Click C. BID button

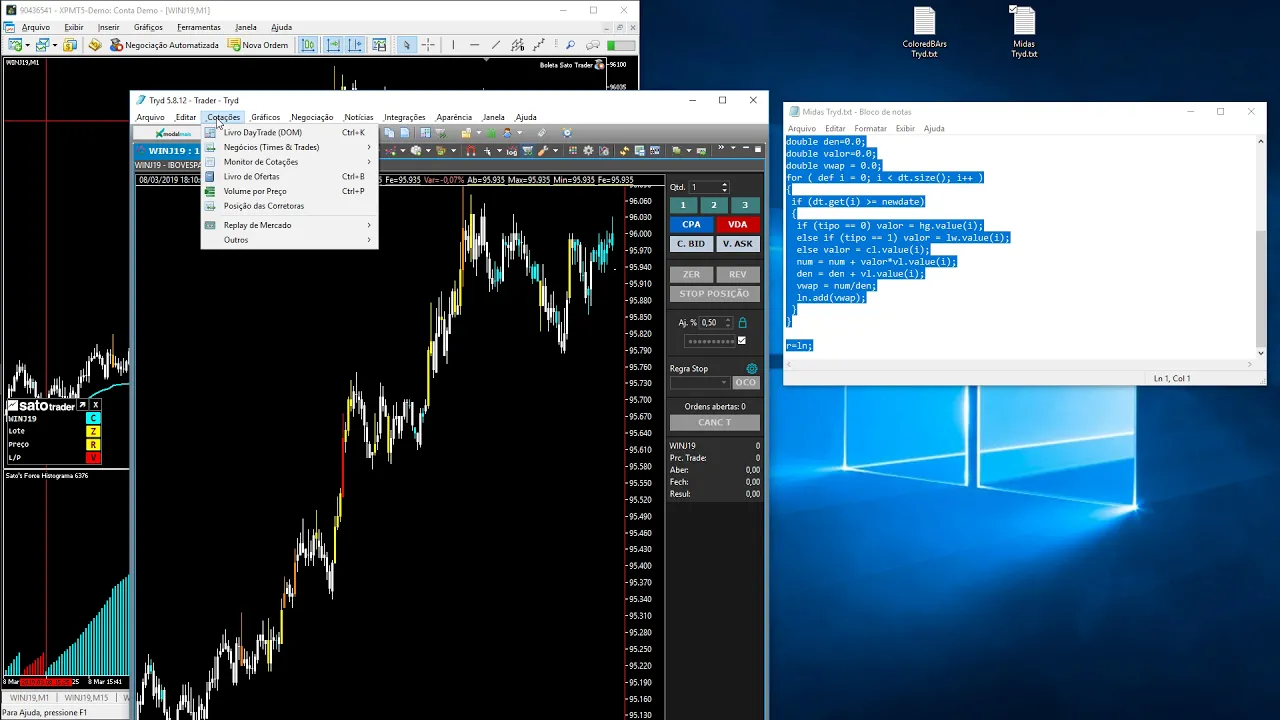coord(691,244)
